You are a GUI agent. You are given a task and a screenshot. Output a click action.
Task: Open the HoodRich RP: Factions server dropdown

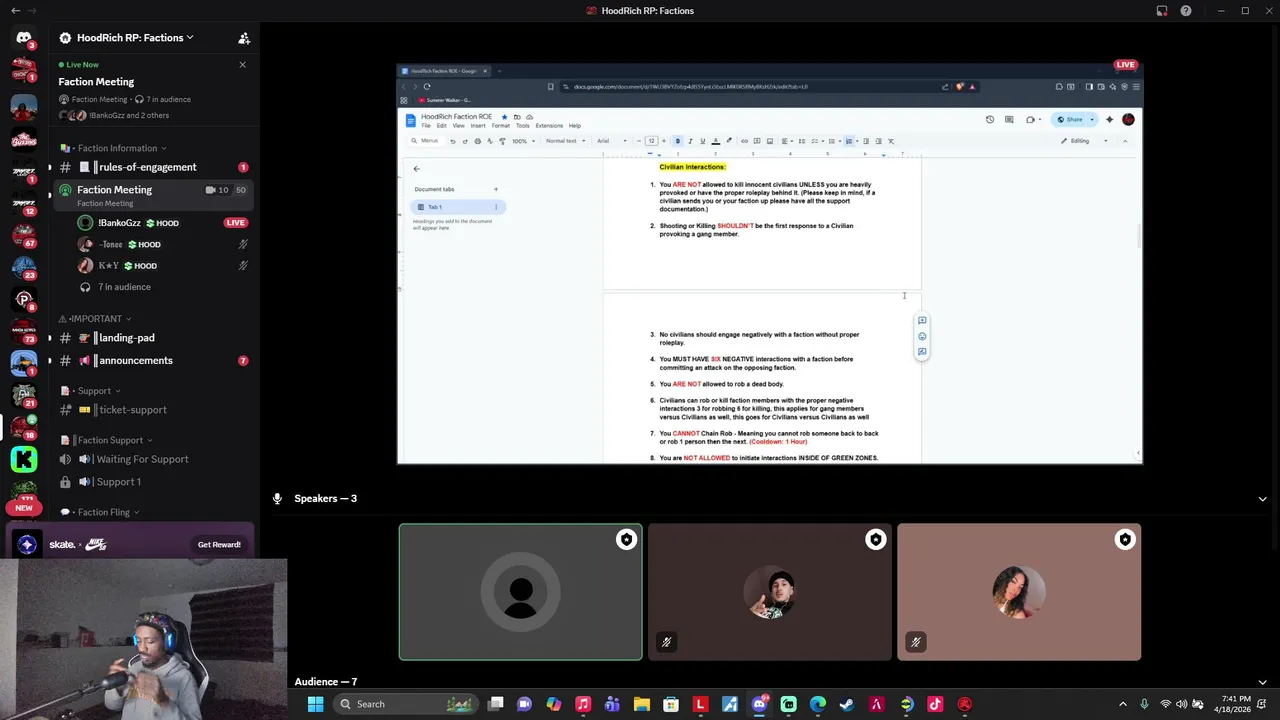(135, 38)
